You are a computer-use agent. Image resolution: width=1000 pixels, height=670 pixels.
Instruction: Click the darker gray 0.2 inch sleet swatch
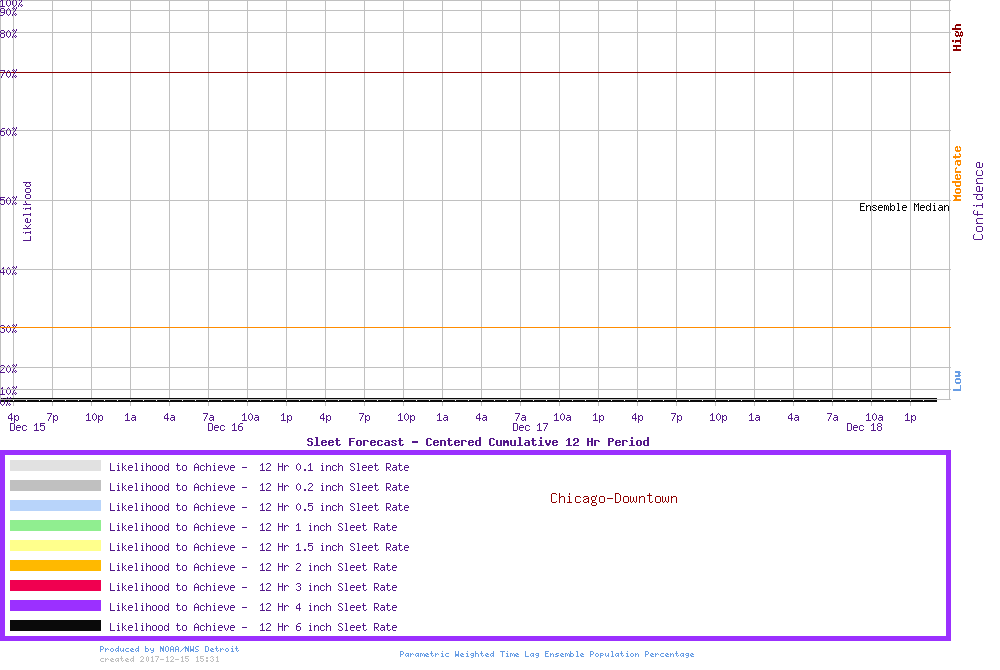click(x=55, y=486)
